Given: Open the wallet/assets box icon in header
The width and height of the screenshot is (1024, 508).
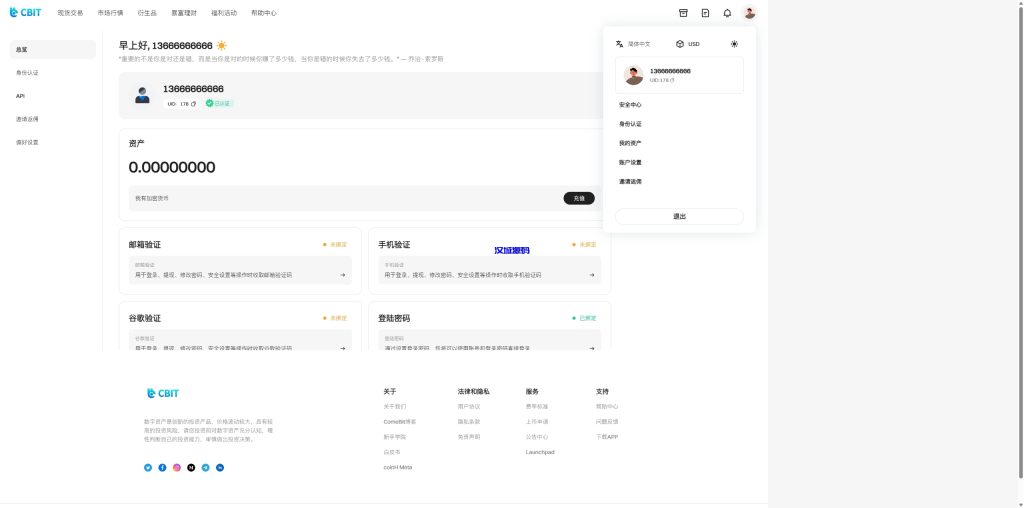Looking at the screenshot, I should point(683,12).
